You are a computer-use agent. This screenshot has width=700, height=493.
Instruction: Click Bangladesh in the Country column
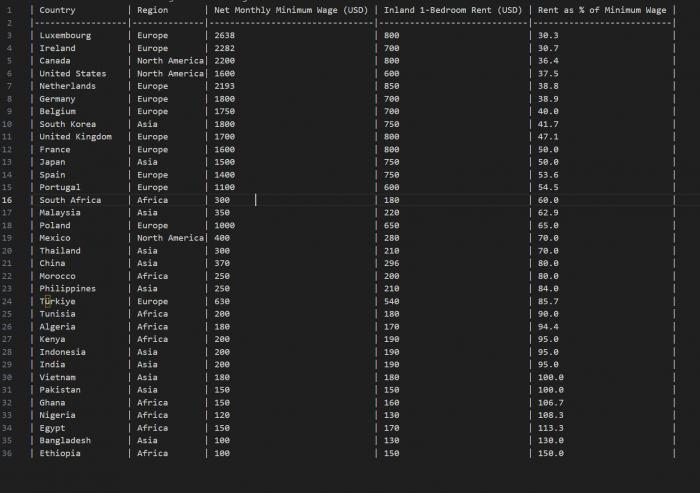coord(65,440)
